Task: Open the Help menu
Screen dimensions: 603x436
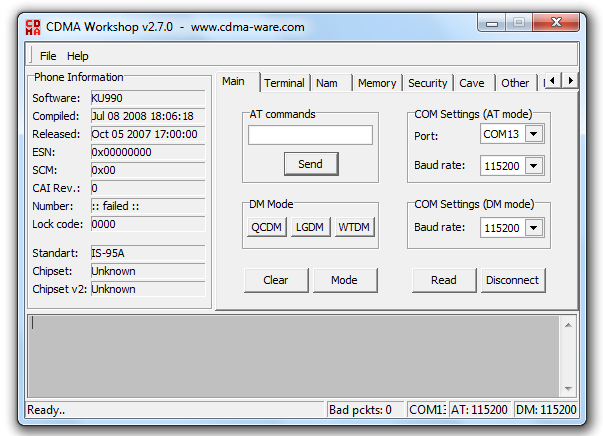Action: coord(78,56)
